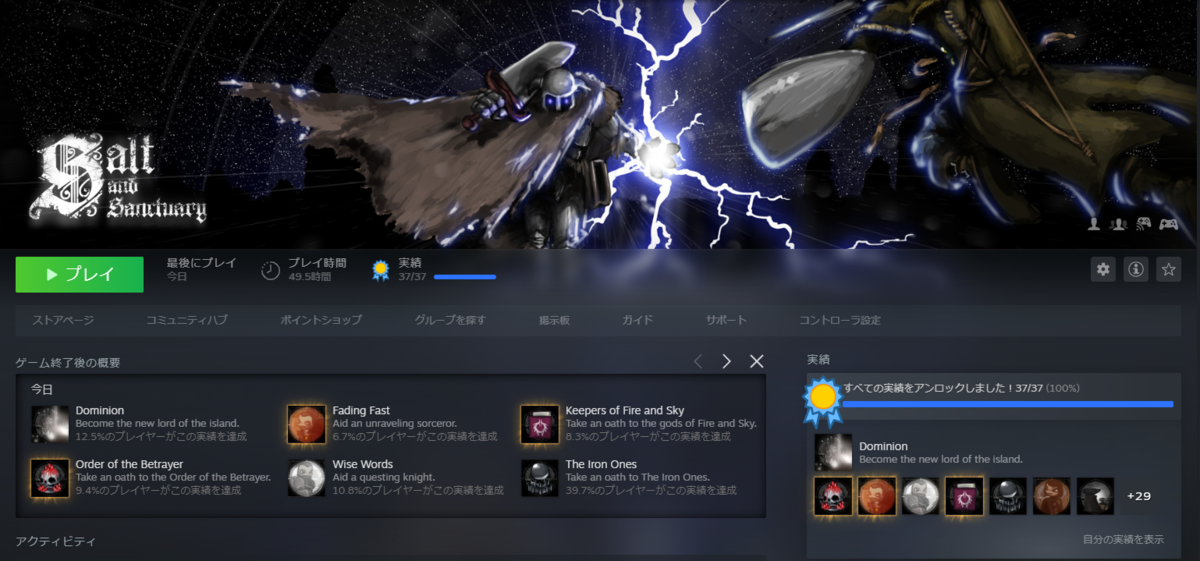Open game settings with the gear icon
The height and width of the screenshot is (561, 1200).
1103,269
